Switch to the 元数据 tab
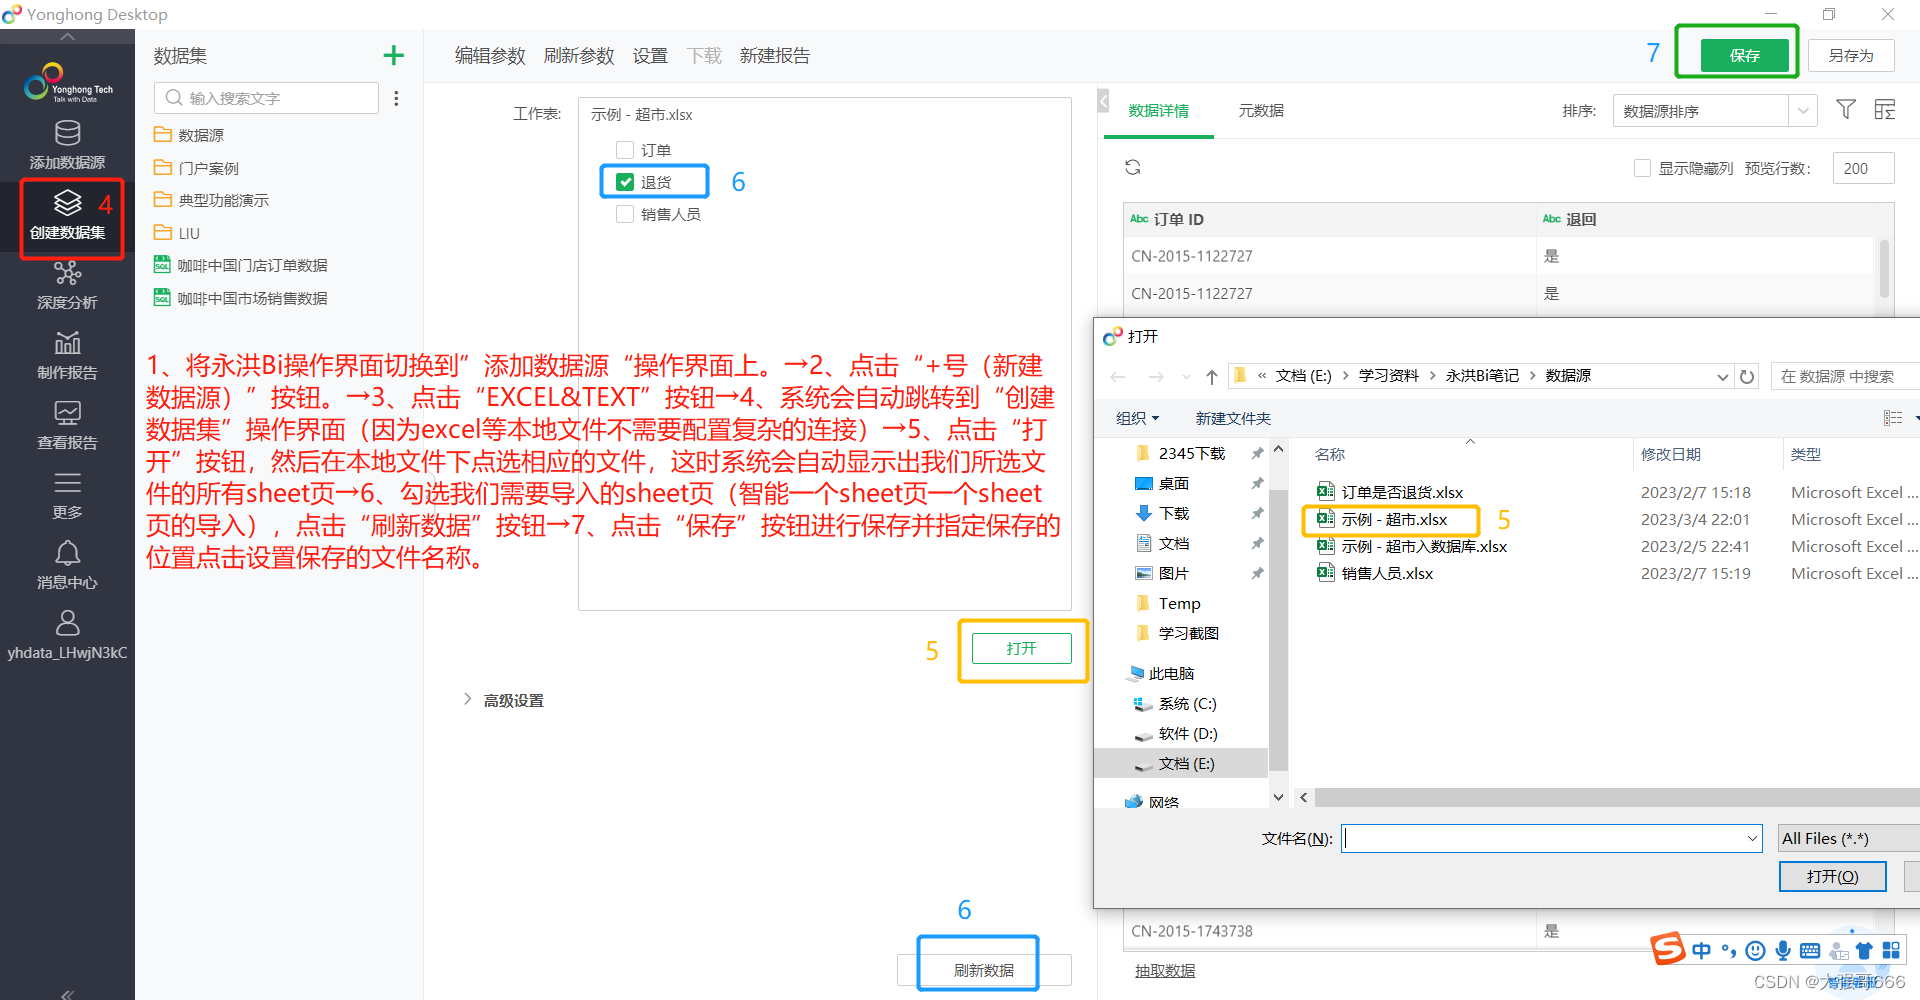This screenshot has height=1000, width=1920. (x=1261, y=111)
